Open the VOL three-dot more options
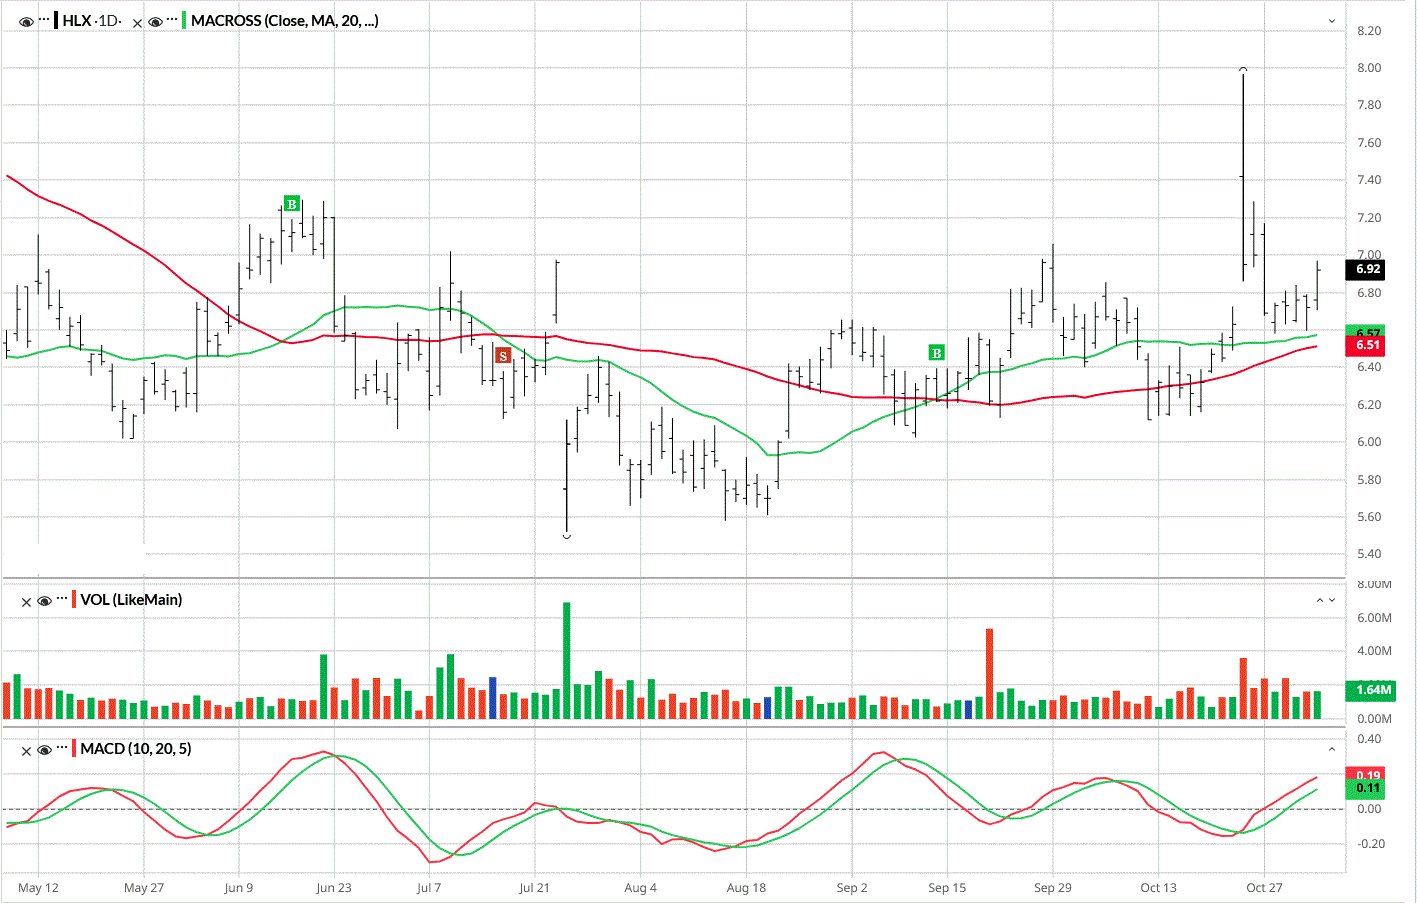The image size is (1417, 903). pyautogui.click(x=62, y=600)
